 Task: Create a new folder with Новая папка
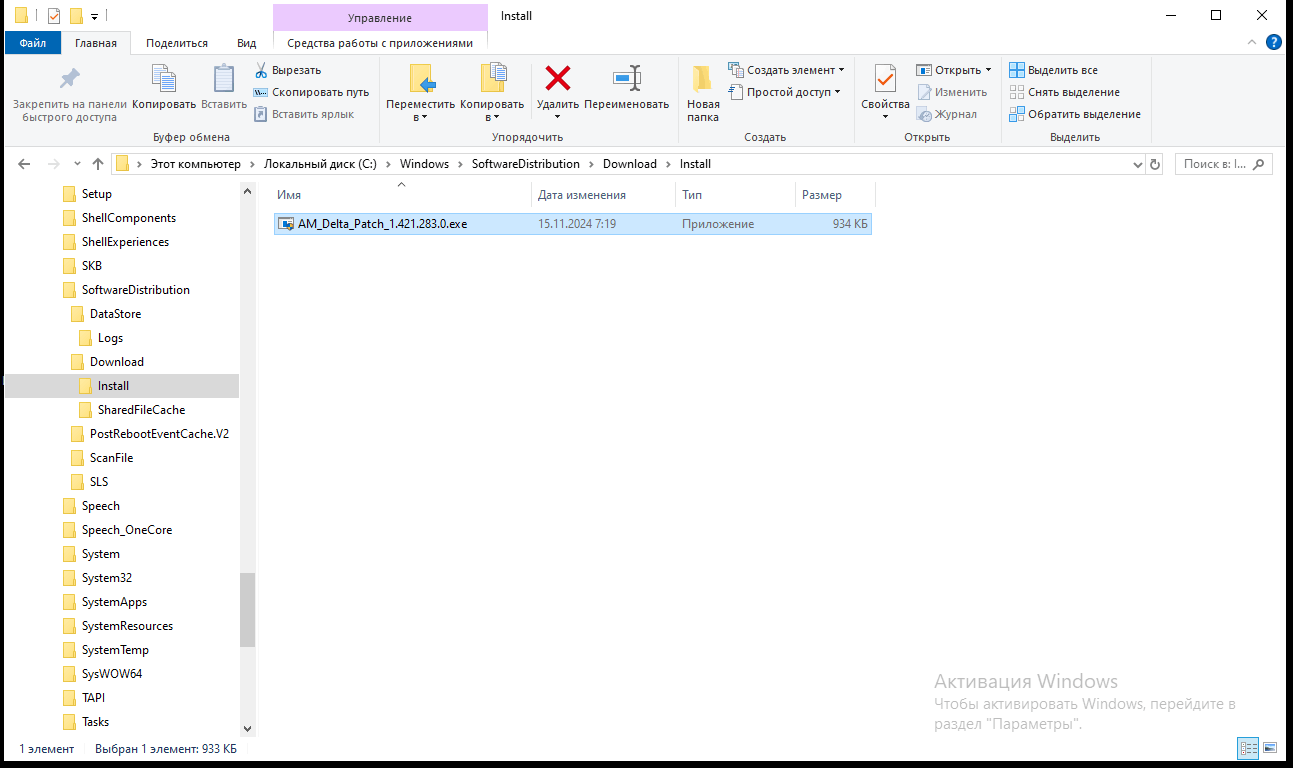tap(702, 90)
